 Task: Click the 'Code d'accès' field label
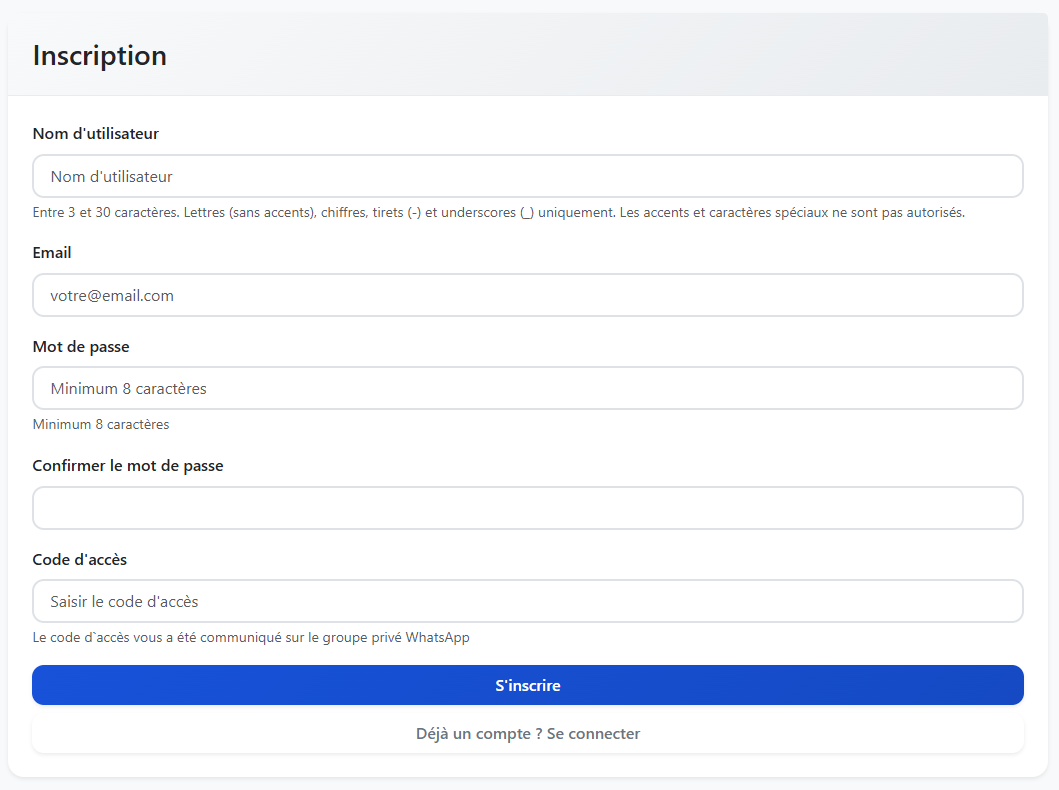pos(80,560)
